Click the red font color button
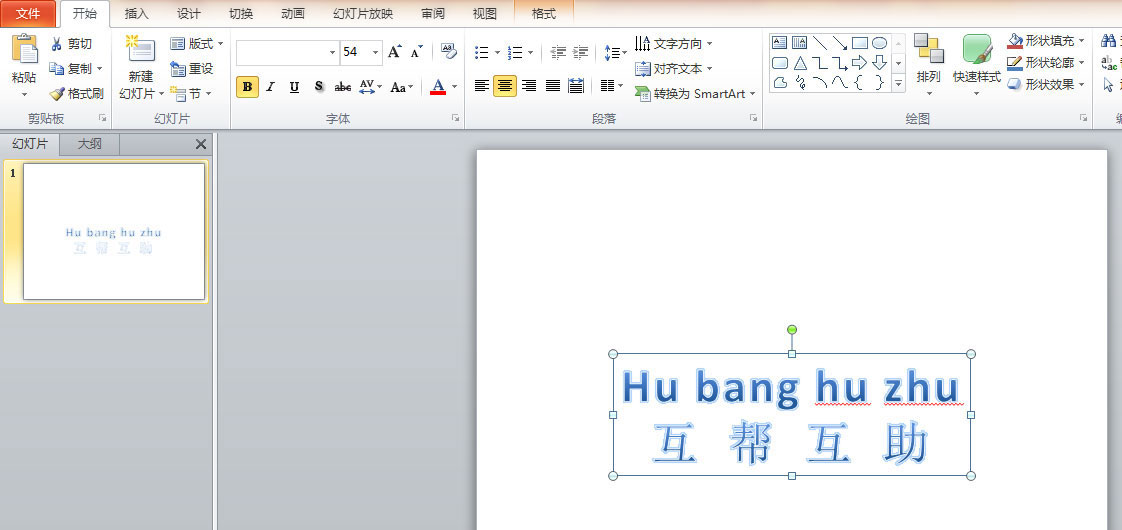 tap(437, 87)
